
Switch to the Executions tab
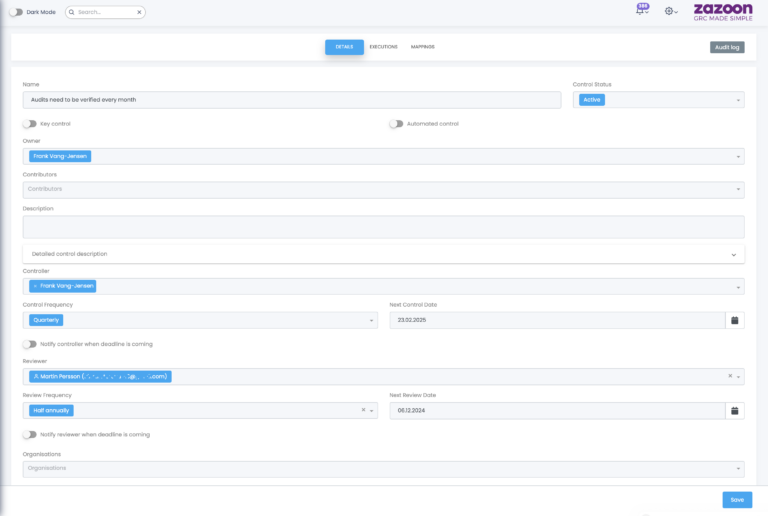tap(383, 47)
